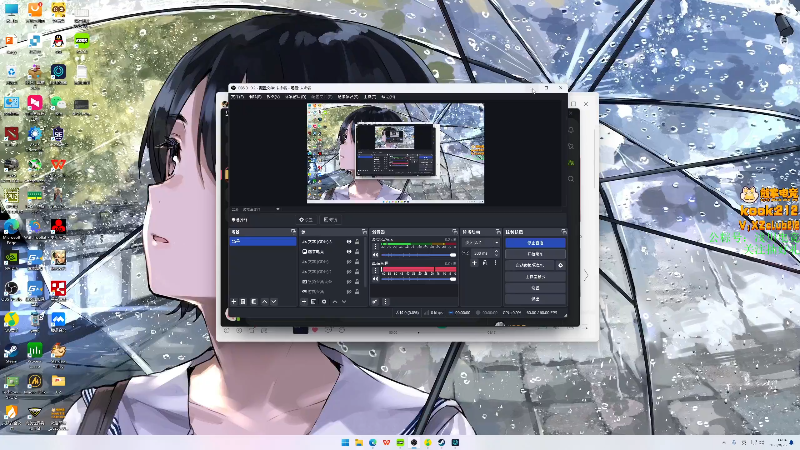This screenshot has height=450, width=800.
Task: Open the Windows Start menu
Action: click(345, 442)
